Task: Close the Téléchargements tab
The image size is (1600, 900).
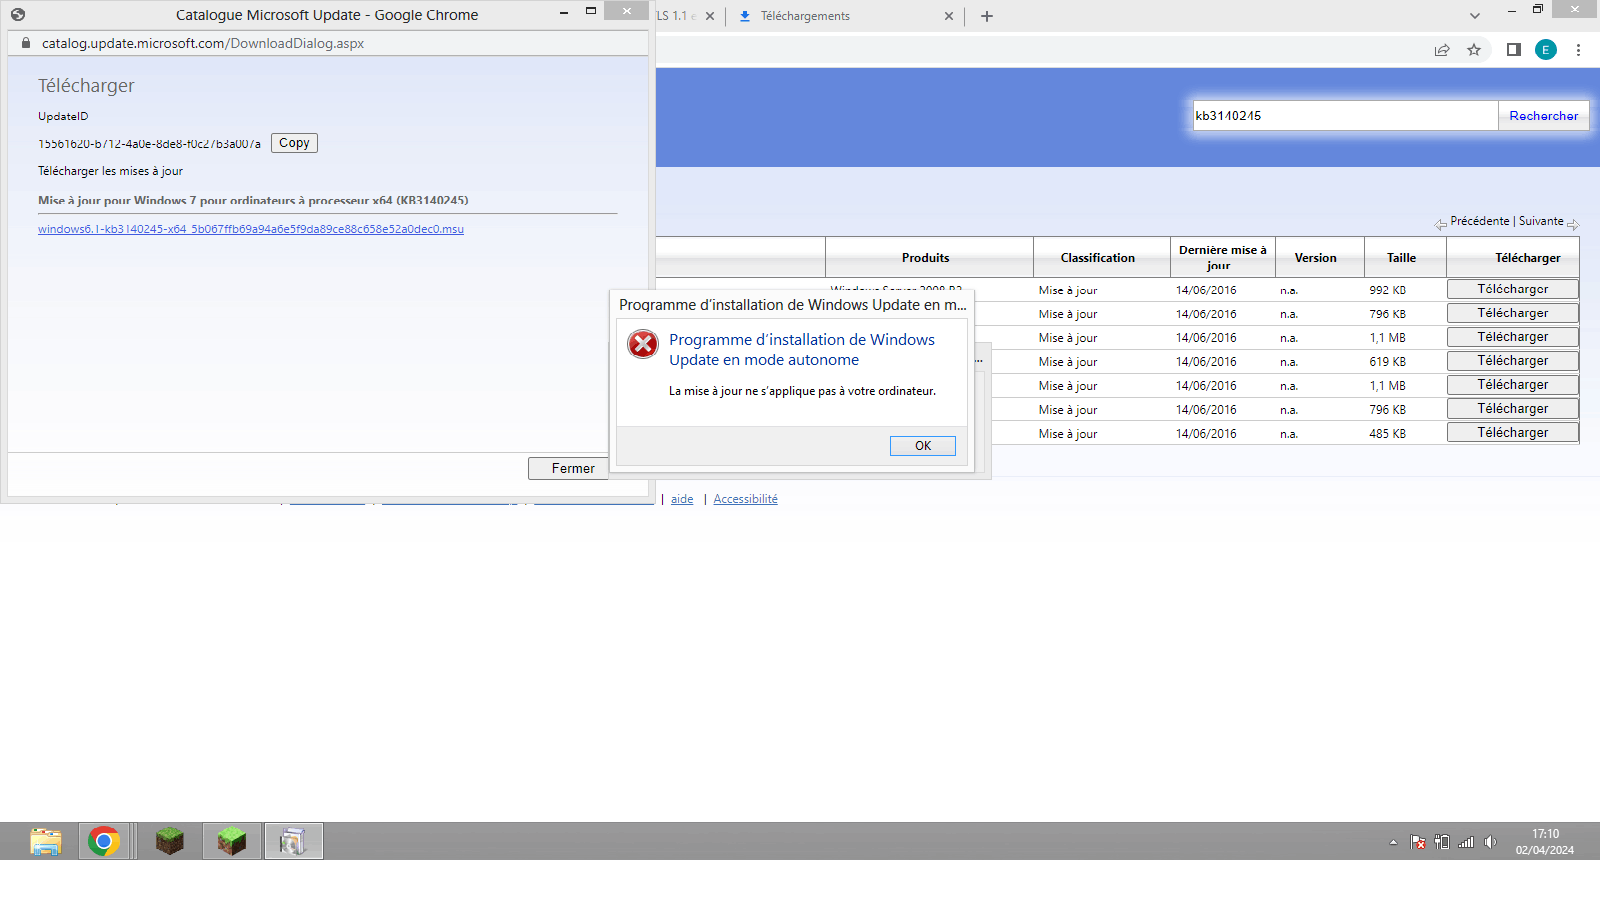Action: coord(949,16)
